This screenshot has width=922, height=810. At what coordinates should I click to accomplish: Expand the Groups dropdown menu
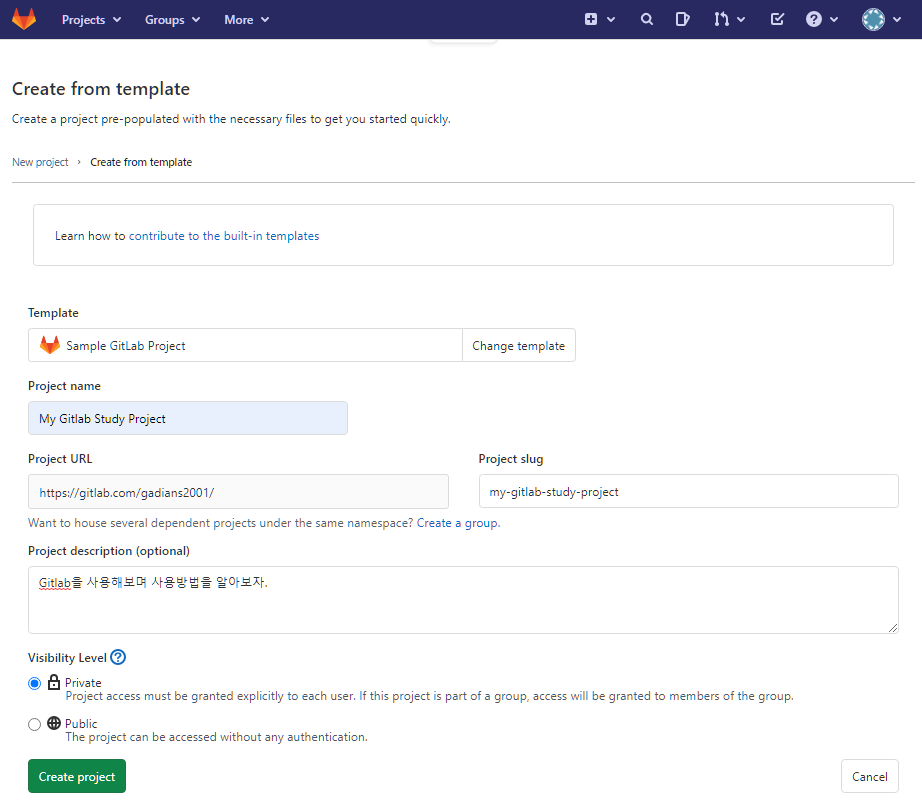tap(172, 19)
